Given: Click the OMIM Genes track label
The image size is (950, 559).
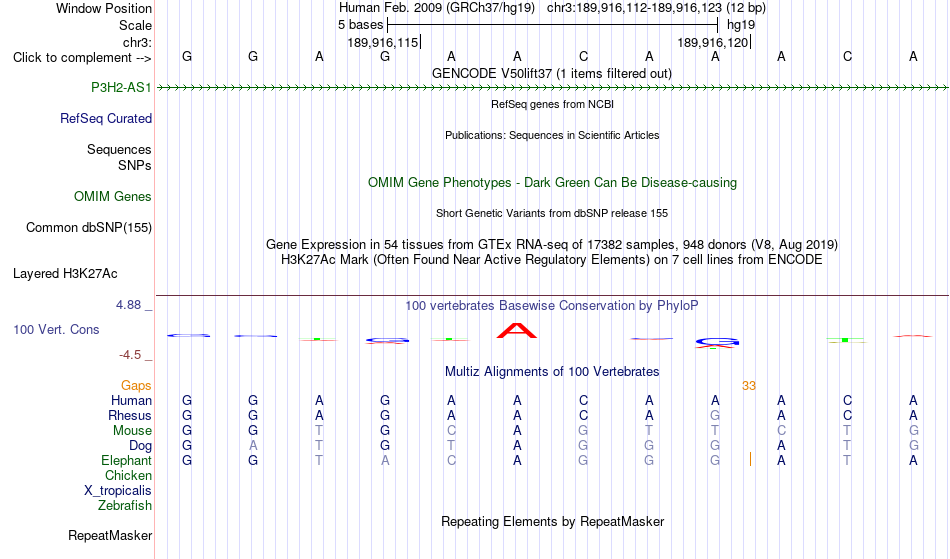Looking at the screenshot, I should (x=113, y=196).
